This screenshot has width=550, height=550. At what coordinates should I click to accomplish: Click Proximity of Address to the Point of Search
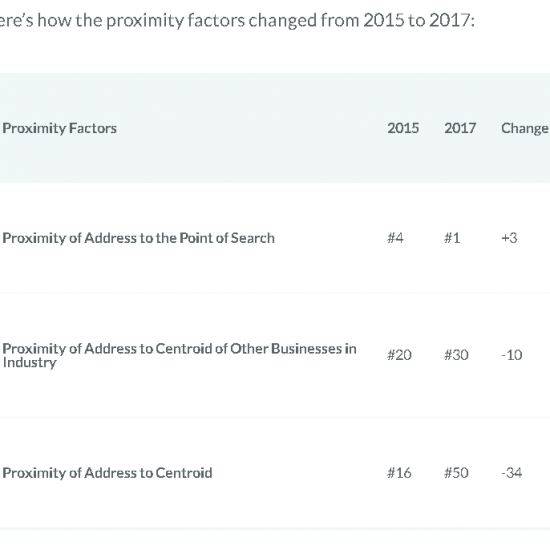139,238
